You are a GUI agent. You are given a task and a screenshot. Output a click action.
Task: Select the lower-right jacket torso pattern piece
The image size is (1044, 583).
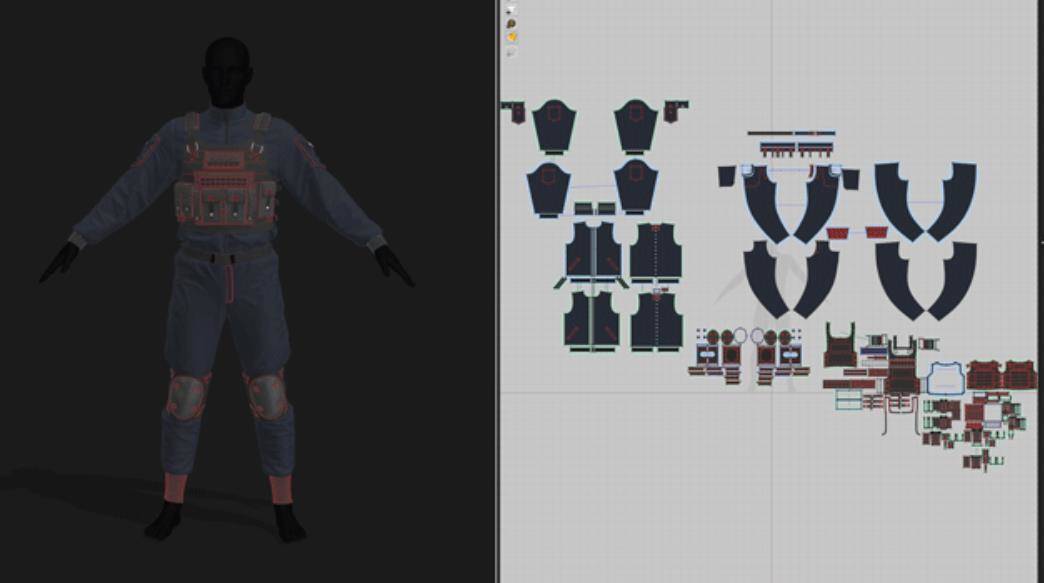pyautogui.click(x=656, y=321)
